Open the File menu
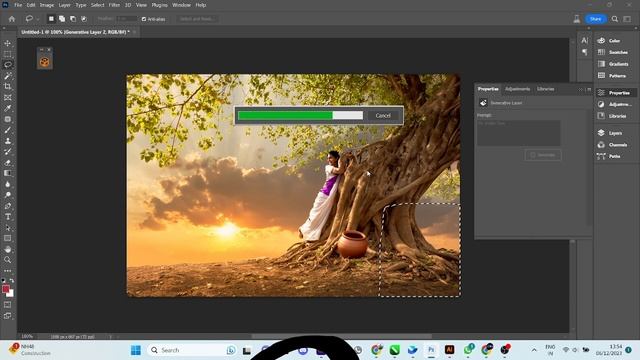 click(18, 5)
